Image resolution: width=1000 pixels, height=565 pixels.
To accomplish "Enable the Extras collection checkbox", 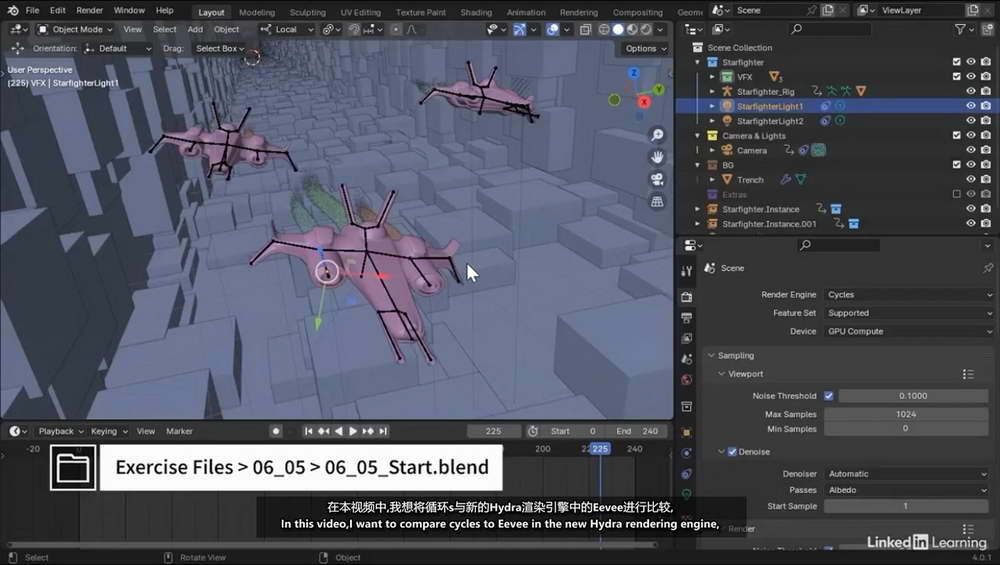I will coord(956,194).
